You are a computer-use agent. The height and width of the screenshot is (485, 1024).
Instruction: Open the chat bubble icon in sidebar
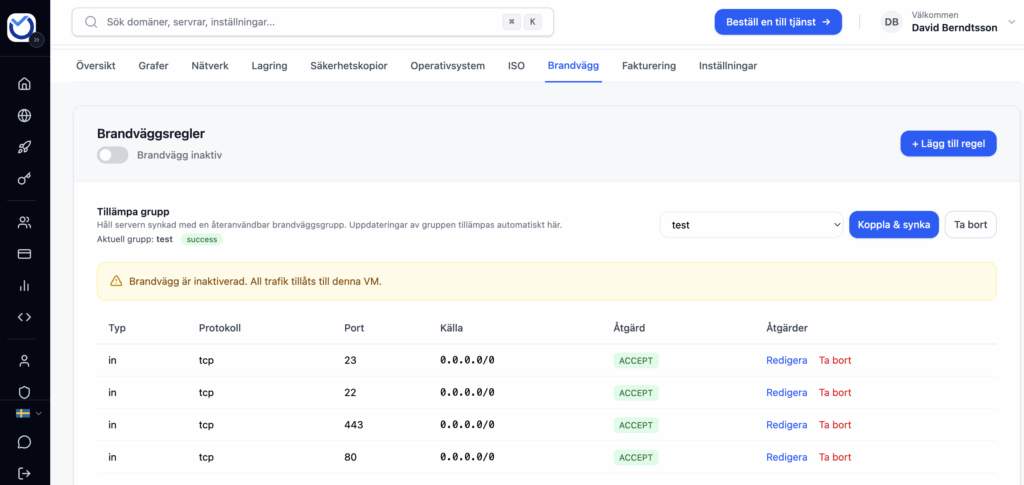point(25,442)
